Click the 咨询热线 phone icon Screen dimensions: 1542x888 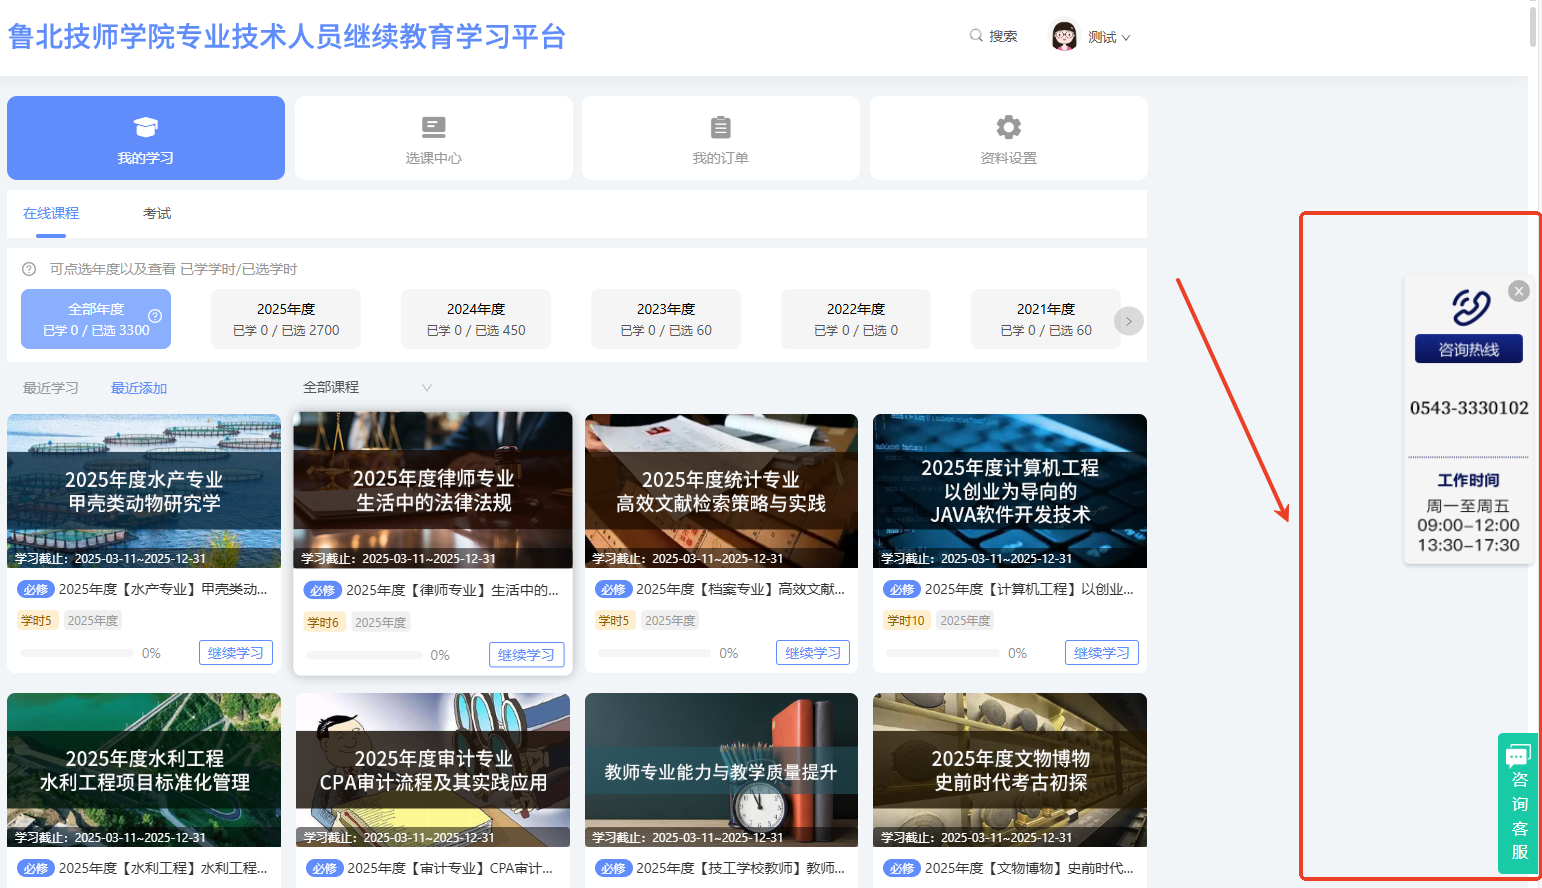click(1470, 307)
